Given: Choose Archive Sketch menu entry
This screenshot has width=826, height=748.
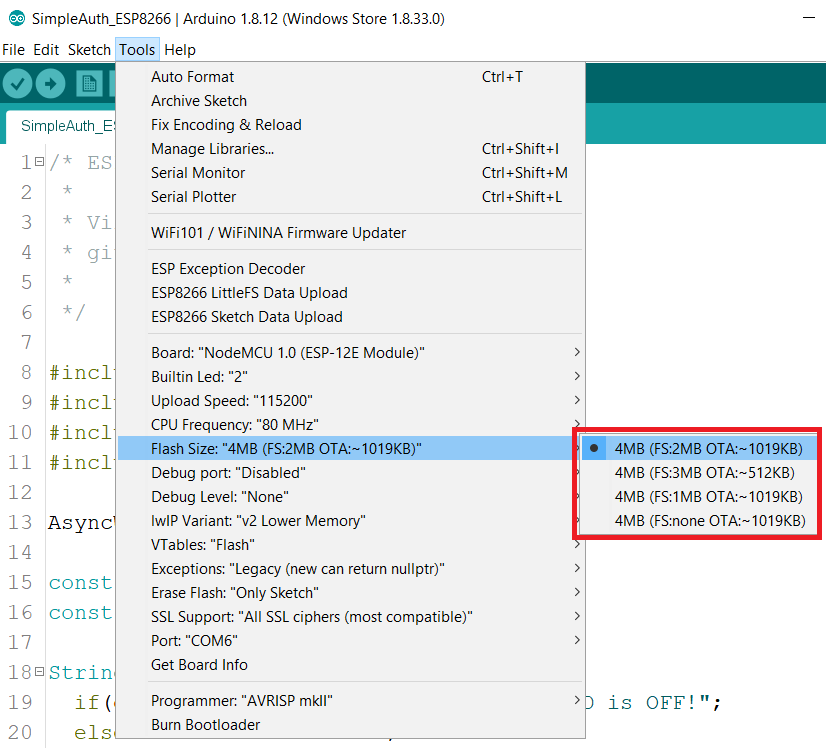Looking at the screenshot, I should [x=350, y=101].
